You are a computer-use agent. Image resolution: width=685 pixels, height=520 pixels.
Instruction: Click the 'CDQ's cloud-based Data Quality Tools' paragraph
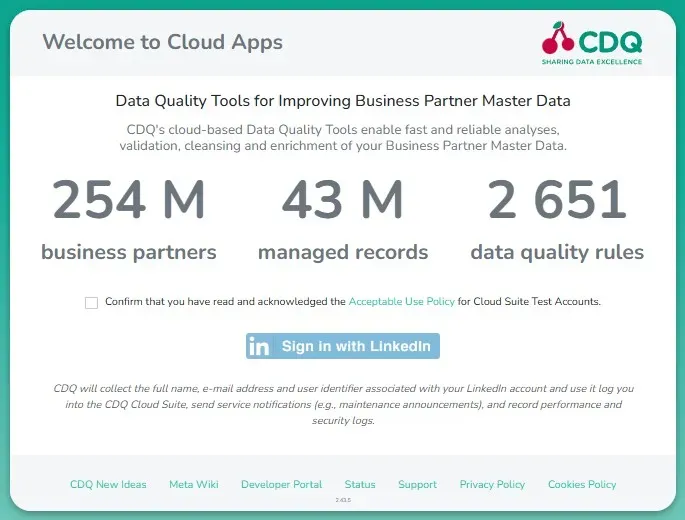pyautogui.click(x=343, y=138)
